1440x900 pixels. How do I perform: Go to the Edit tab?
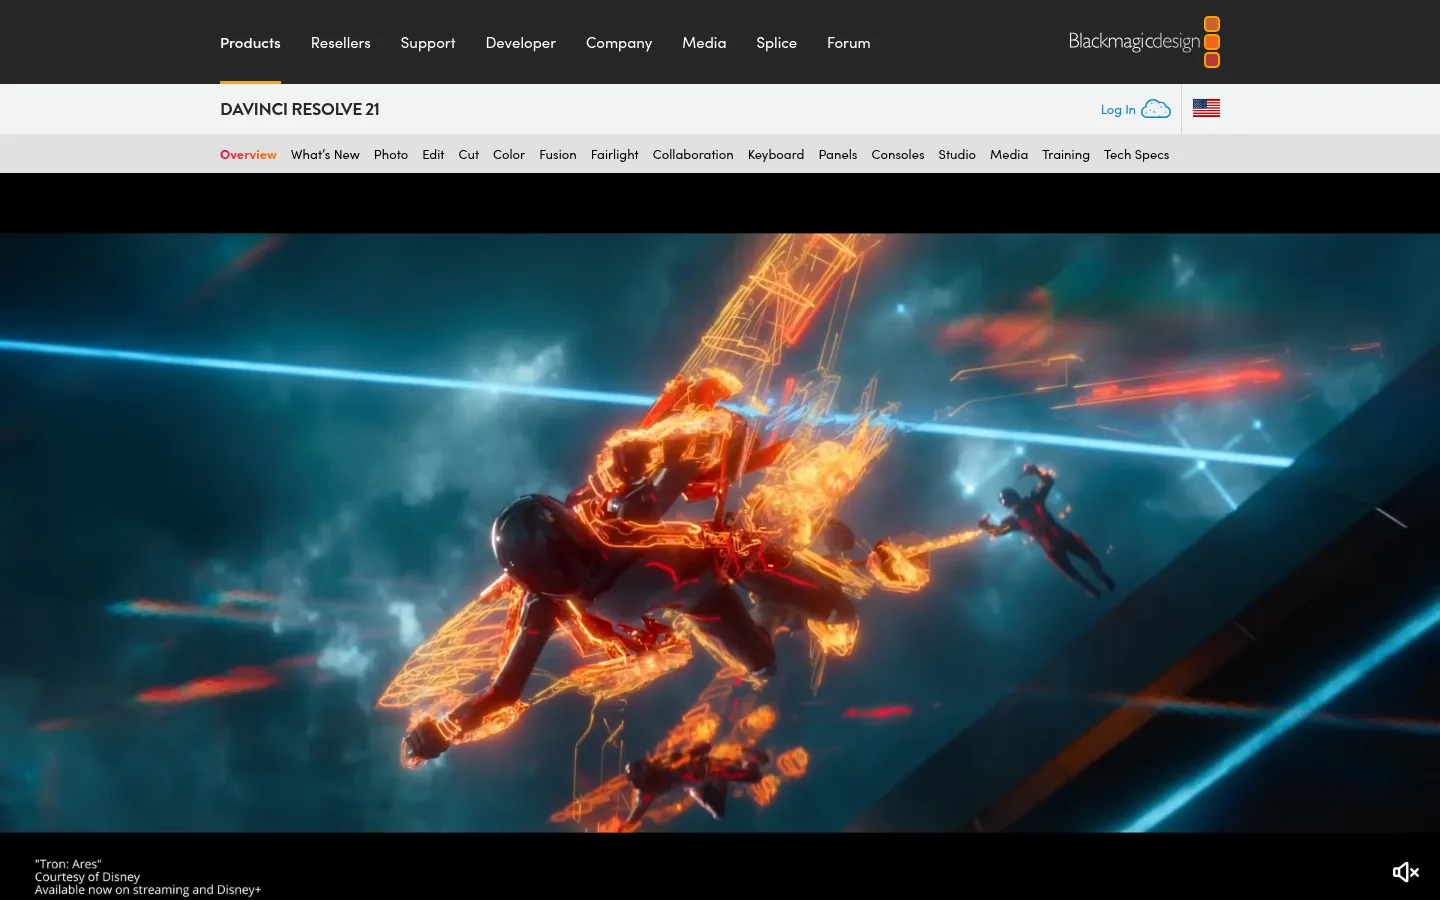(x=433, y=155)
